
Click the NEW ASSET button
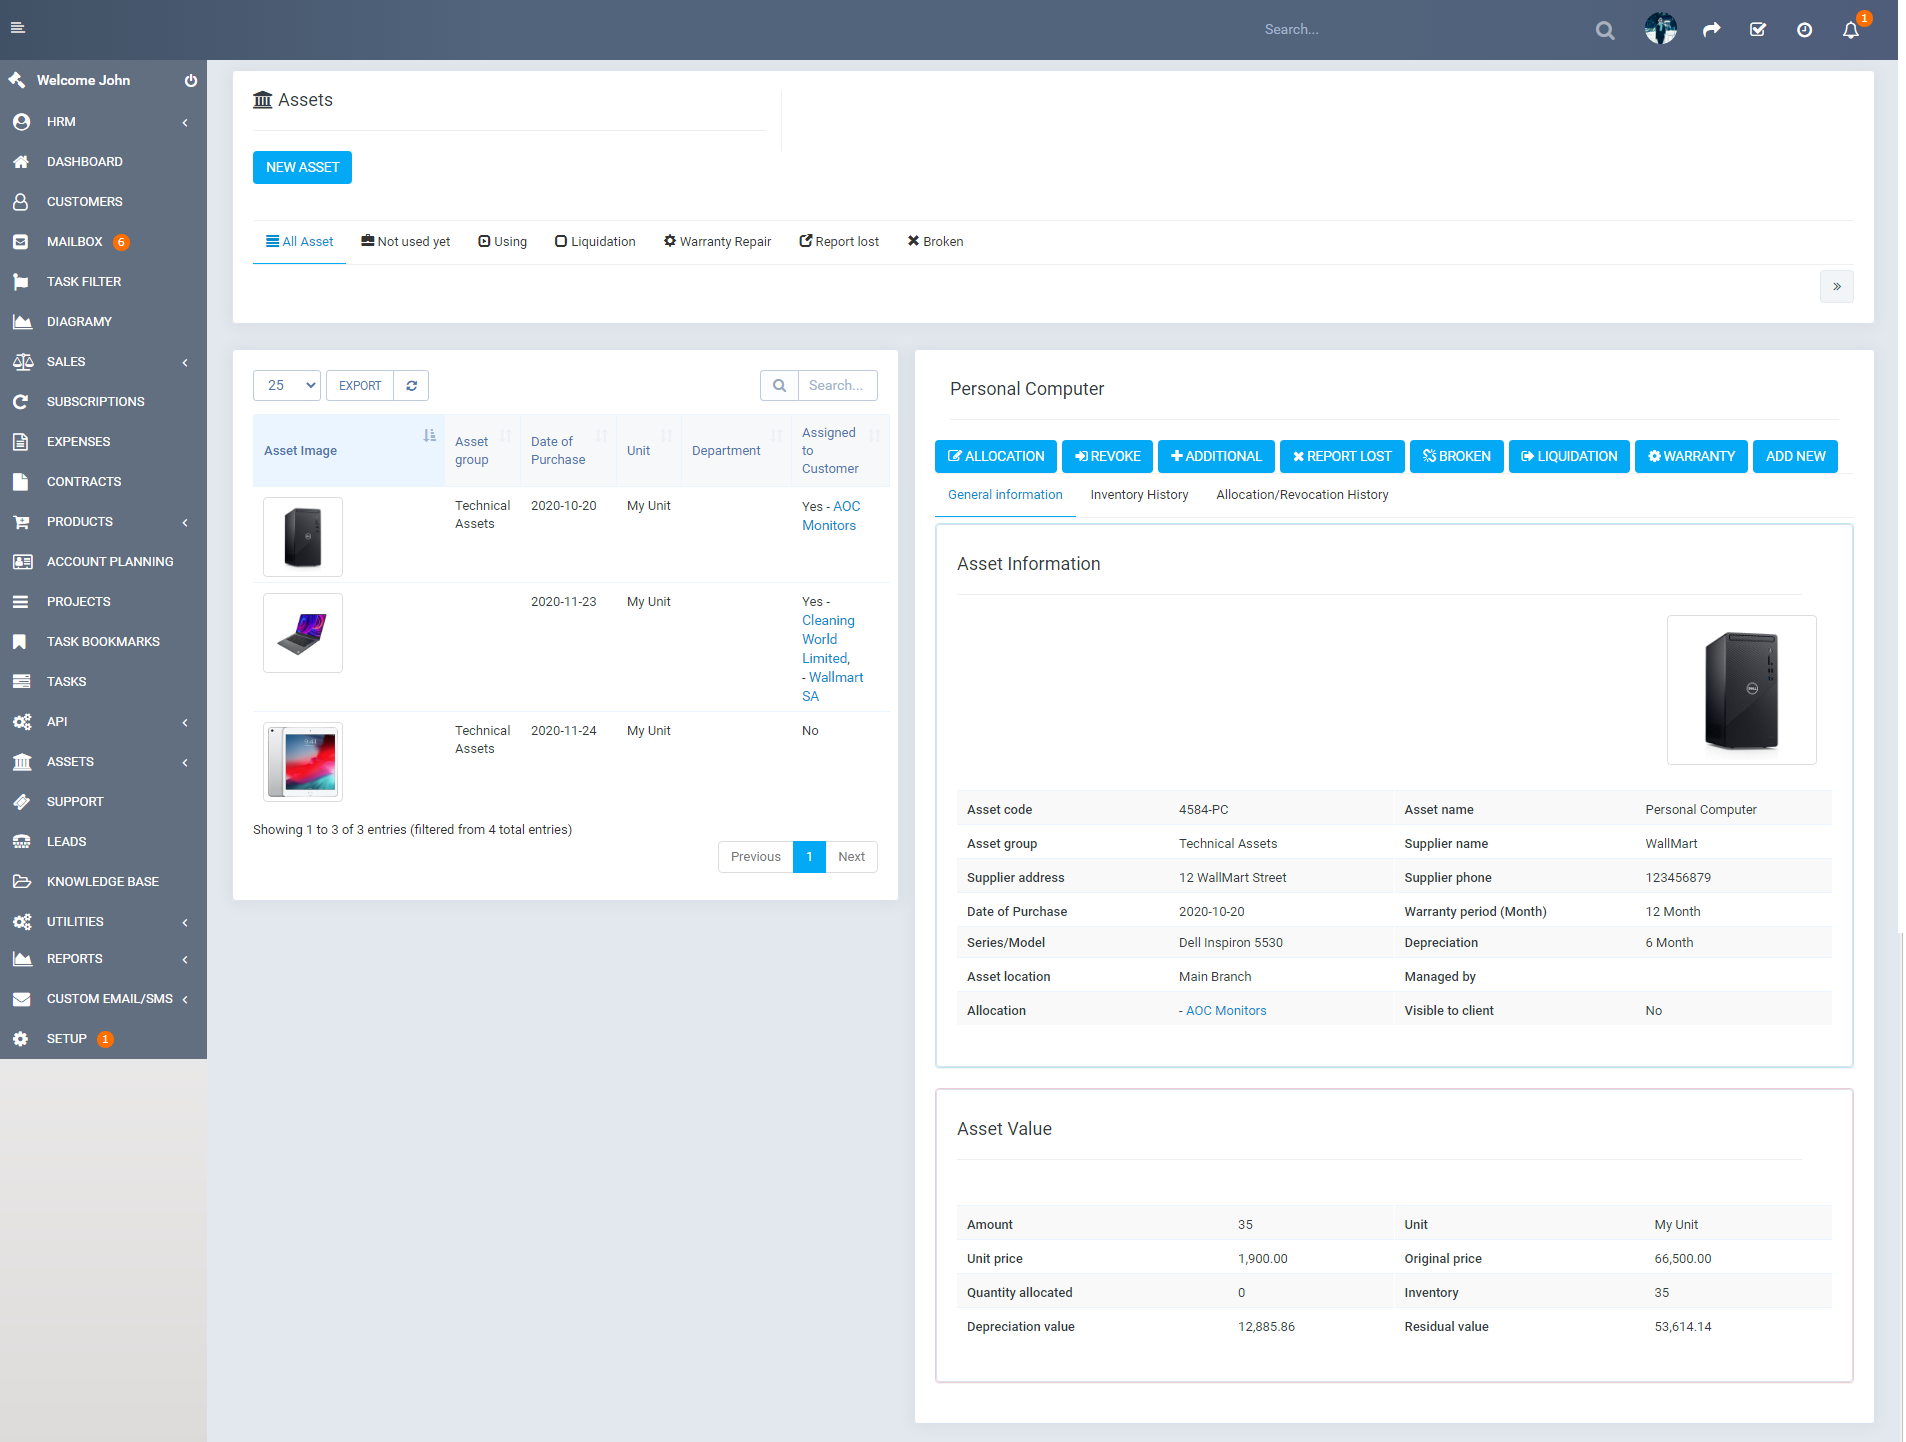tap(302, 167)
